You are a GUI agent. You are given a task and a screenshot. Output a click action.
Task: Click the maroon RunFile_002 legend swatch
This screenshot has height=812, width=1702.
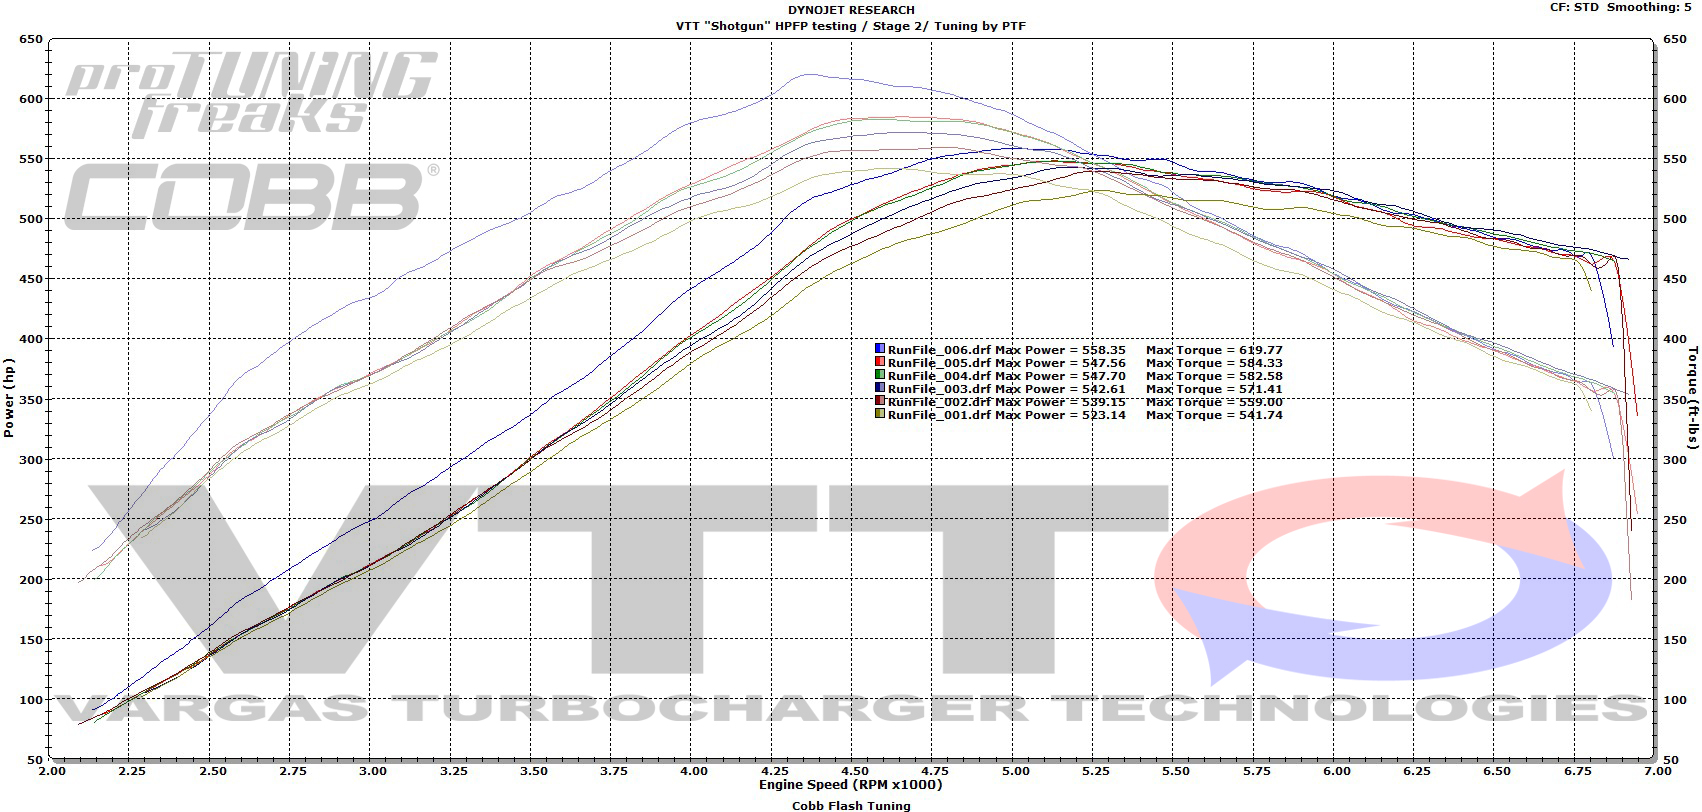pos(880,401)
